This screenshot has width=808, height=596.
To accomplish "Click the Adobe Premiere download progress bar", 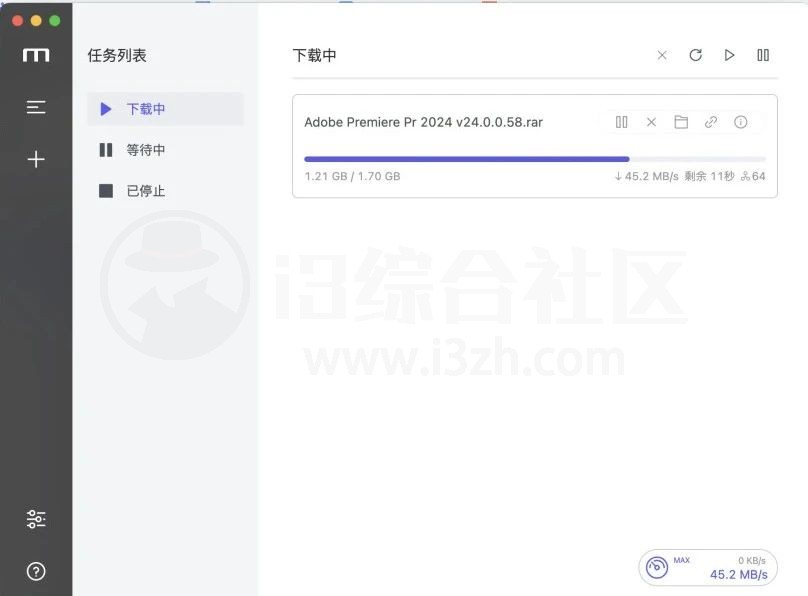I will point(535,159).
